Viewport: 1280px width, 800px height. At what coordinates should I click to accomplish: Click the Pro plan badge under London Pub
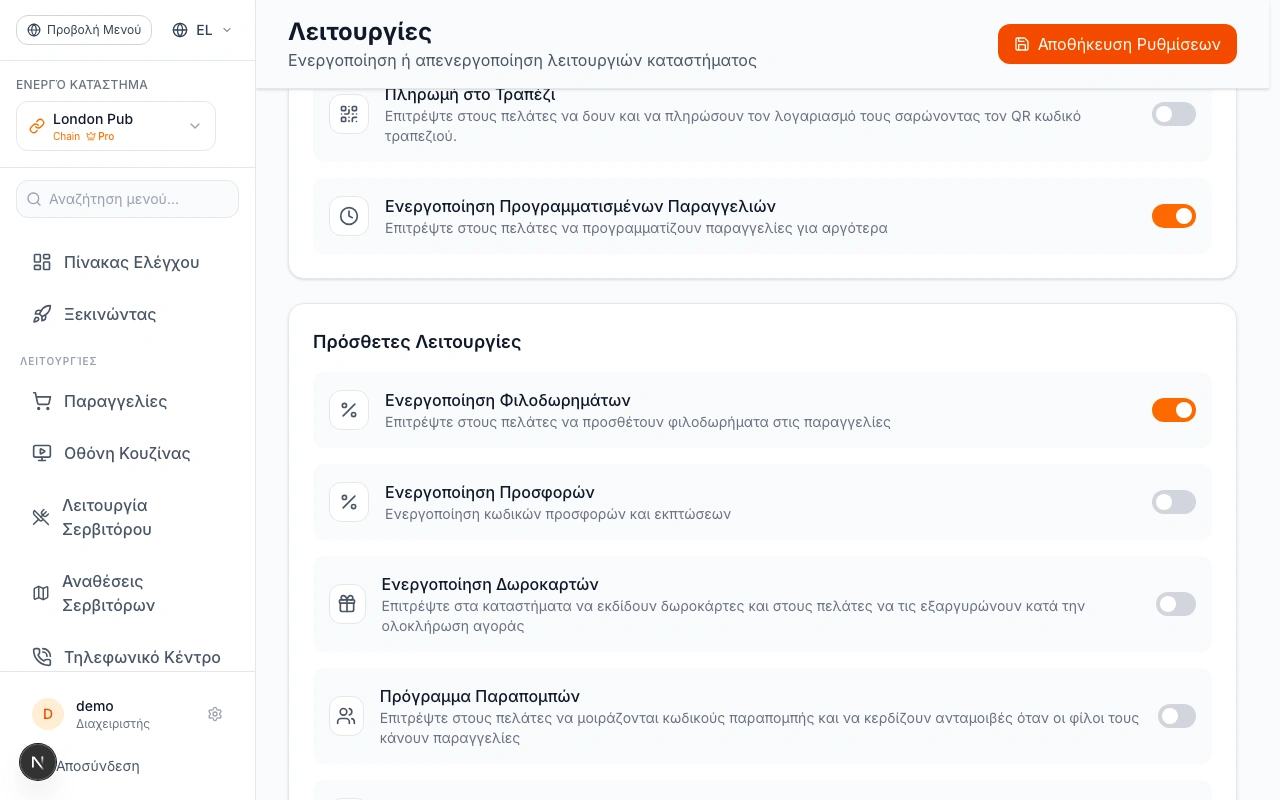[100, 136]
